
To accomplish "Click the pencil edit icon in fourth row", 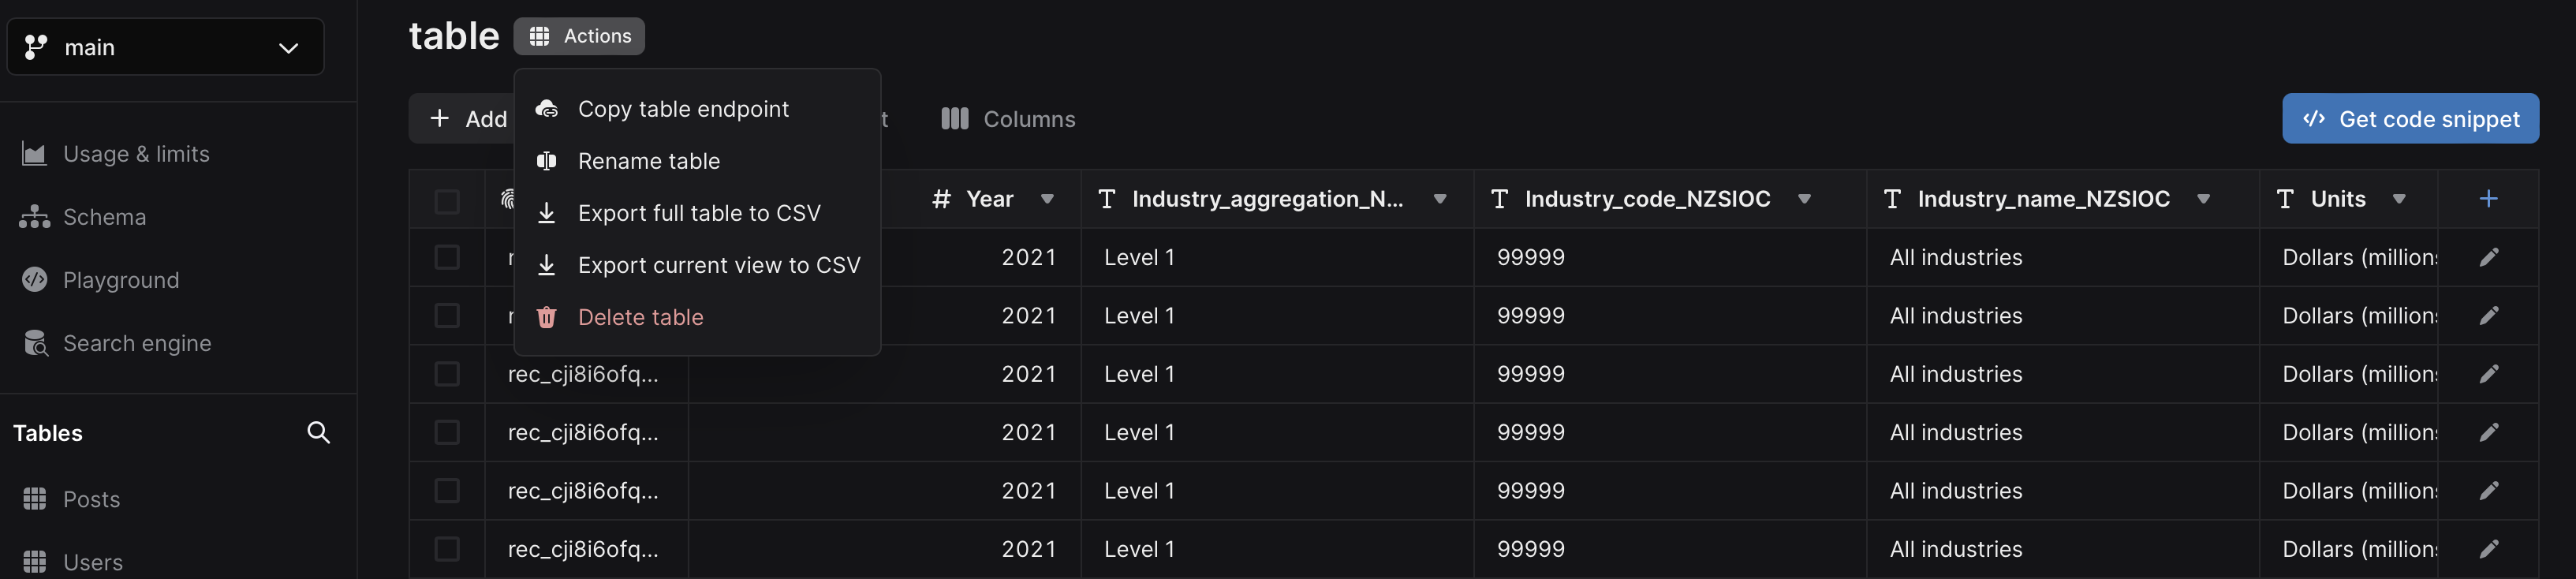I will [x=2489, y=432].
